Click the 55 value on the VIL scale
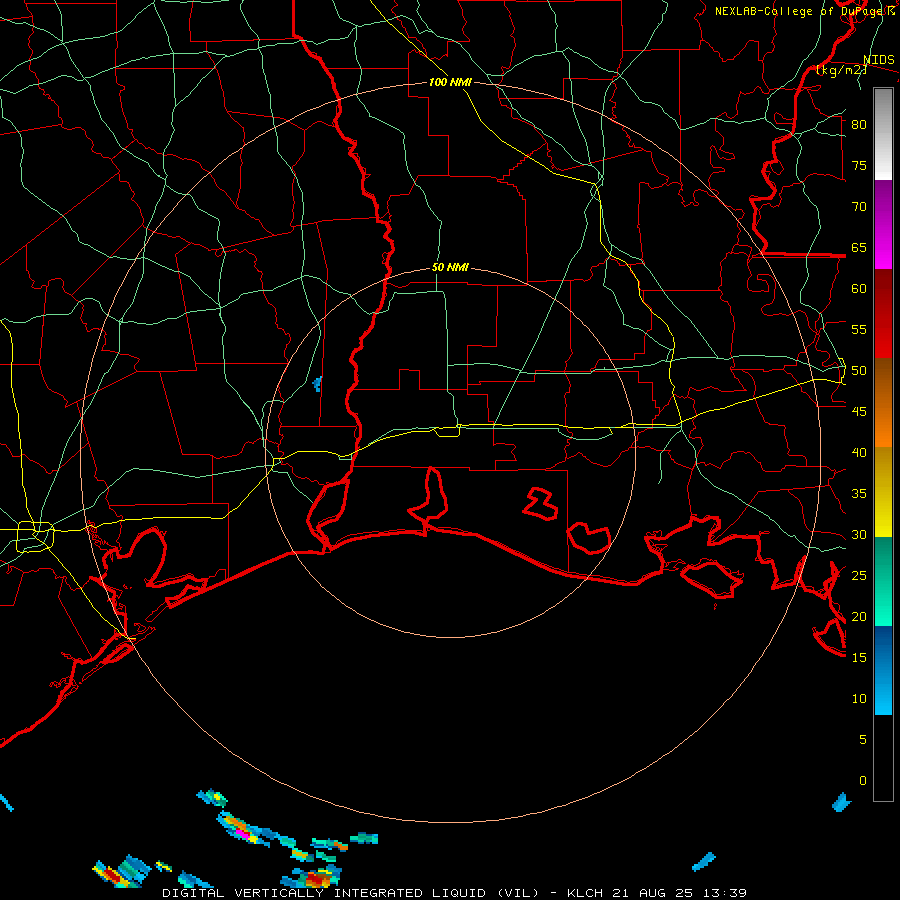This screenshot has height=900, width=900. [859, 329]
